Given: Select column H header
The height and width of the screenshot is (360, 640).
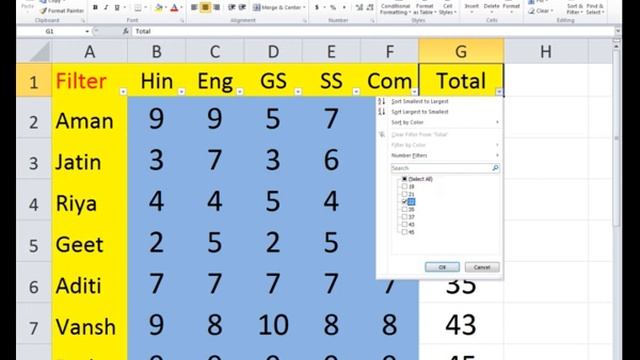Looking at the screenshot, I should (546, 51).
